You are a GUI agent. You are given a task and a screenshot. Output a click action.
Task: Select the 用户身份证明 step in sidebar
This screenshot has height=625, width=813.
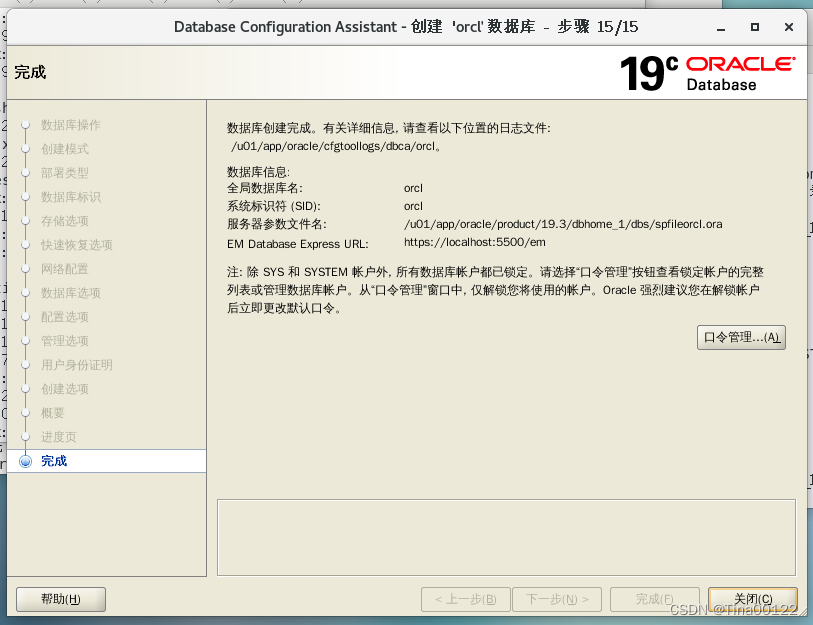point(77,365)
